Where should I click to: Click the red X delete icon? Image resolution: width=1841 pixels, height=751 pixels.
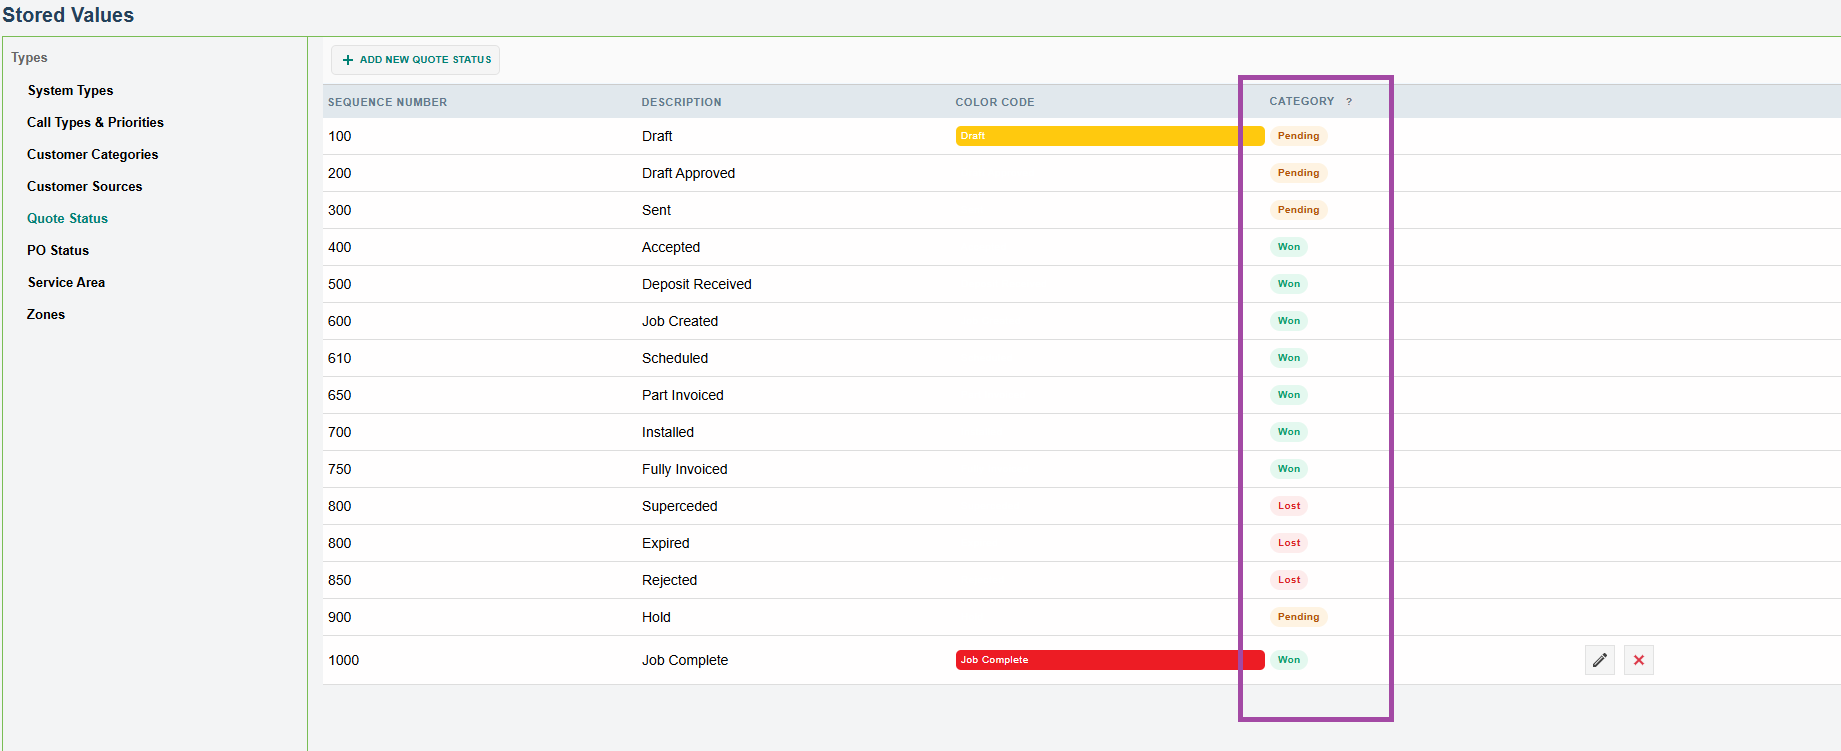click(x=1639, y=660)
